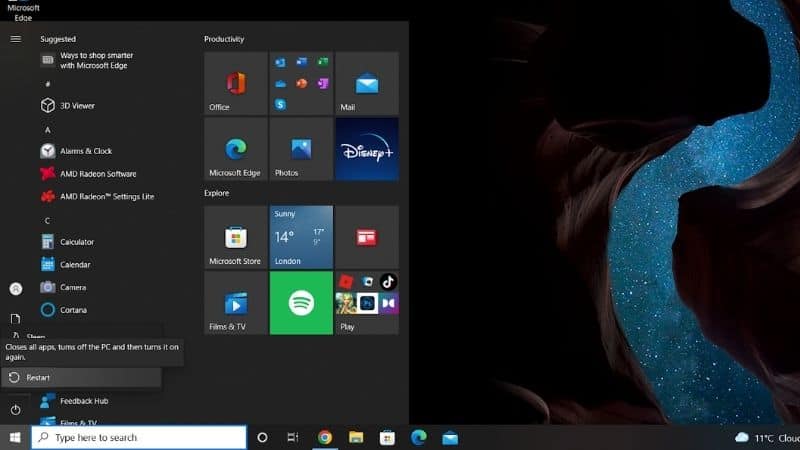Click the C letter group header
Image resolution: width=800 pixels, height=450 pixels.
pyautogui.click(x=47, y=221)
